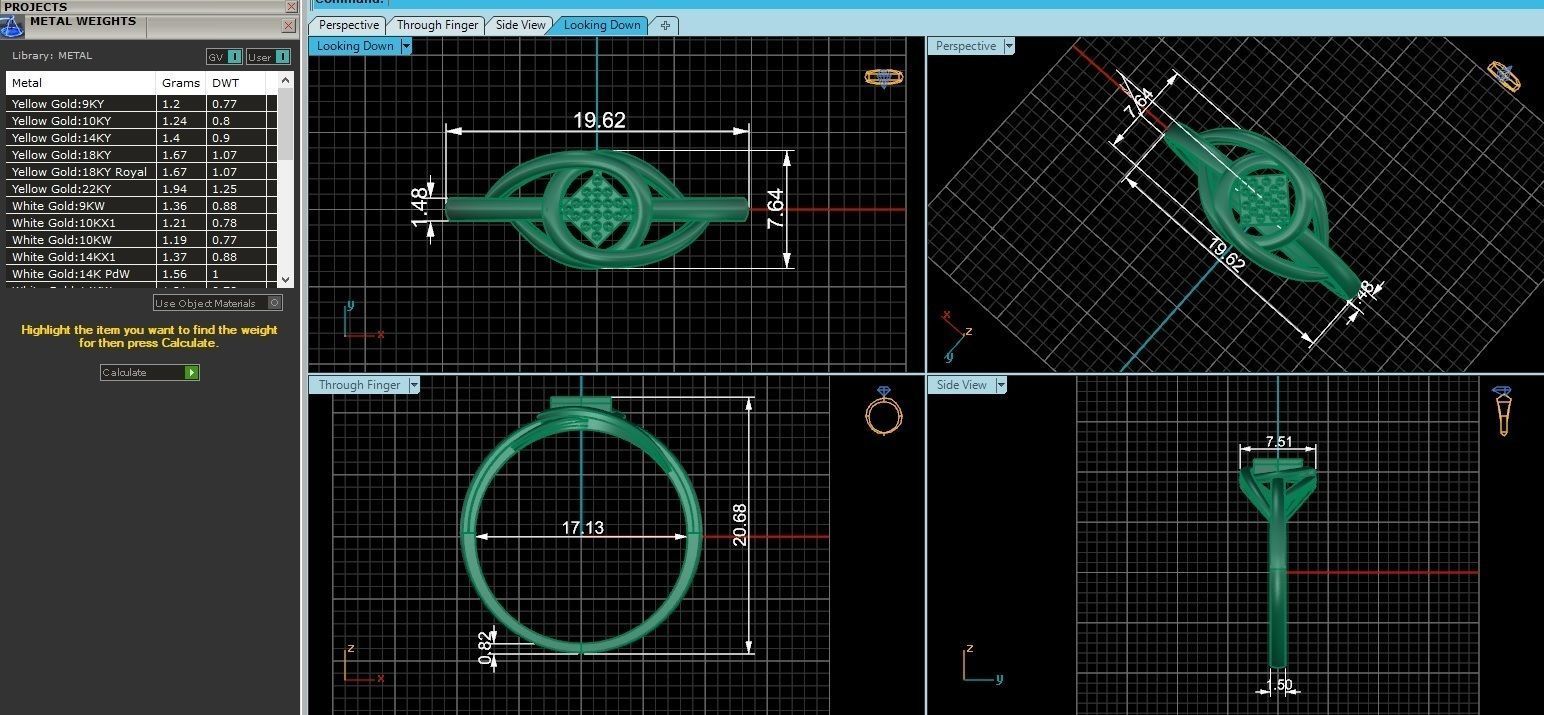Open the Through Finger viewport dropdown arrow
This screenshot has width=1544, height=715.
(x=414, y=385)
